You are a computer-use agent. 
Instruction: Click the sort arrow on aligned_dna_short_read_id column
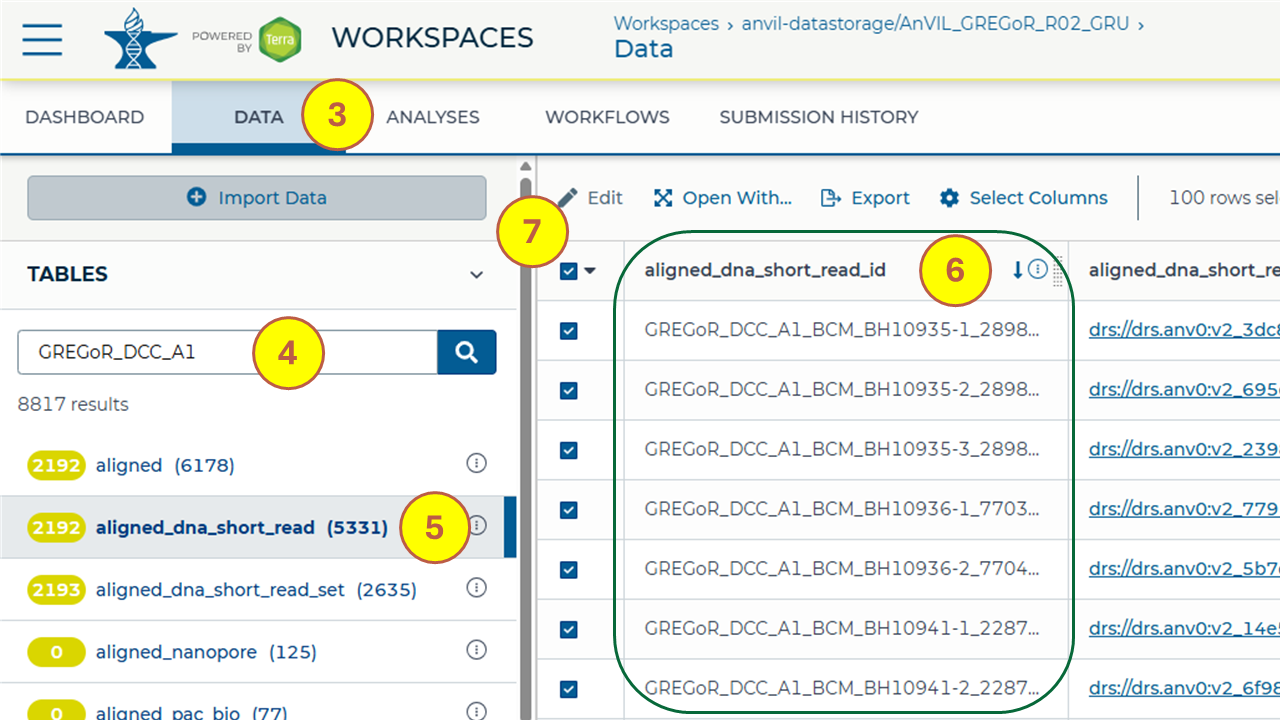[1018, 270]
